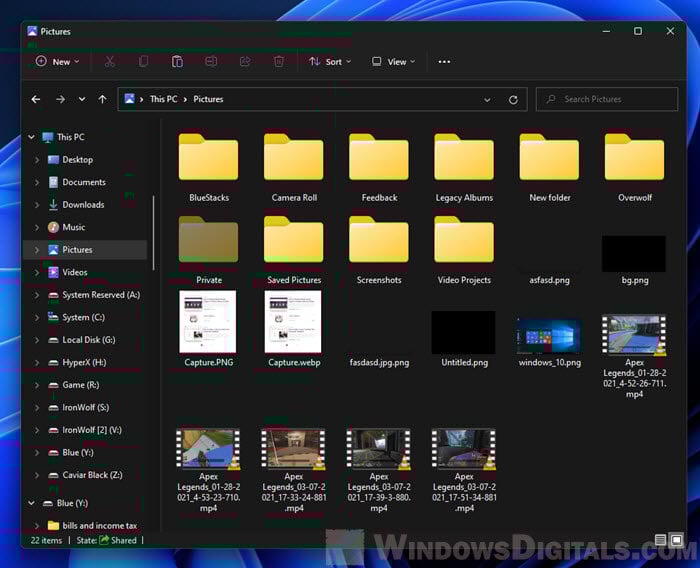Click asfasd.png file name

[550, 280]
